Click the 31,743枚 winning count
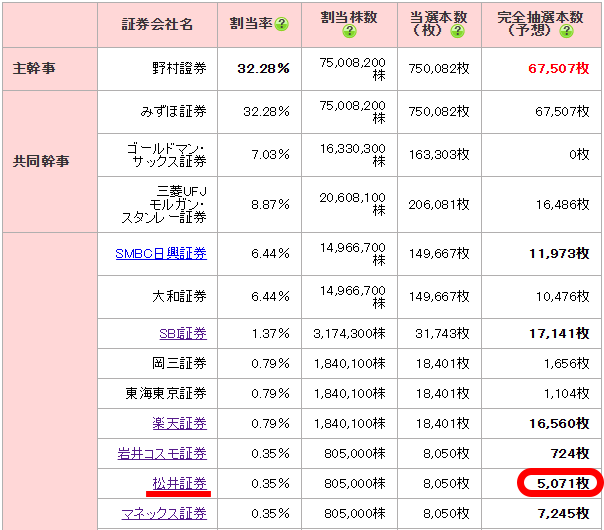604x530 pixels. tap(443, 334)
